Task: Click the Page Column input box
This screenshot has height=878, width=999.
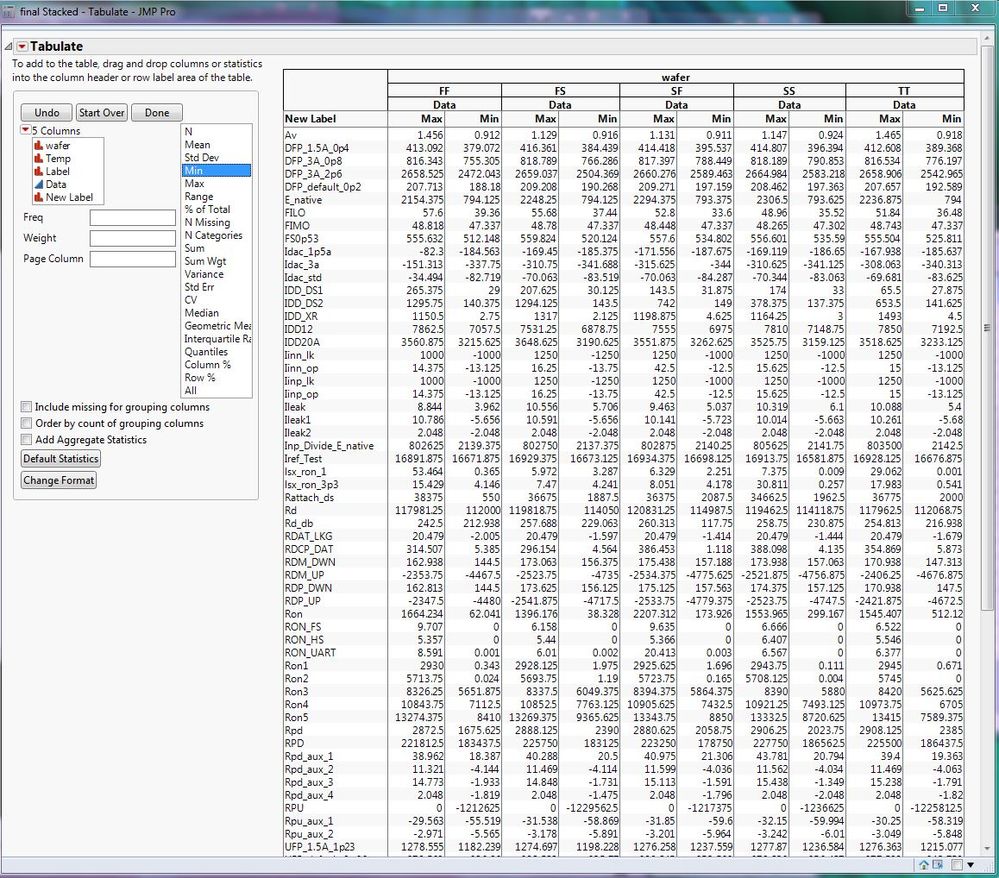Action: (133, 259)
